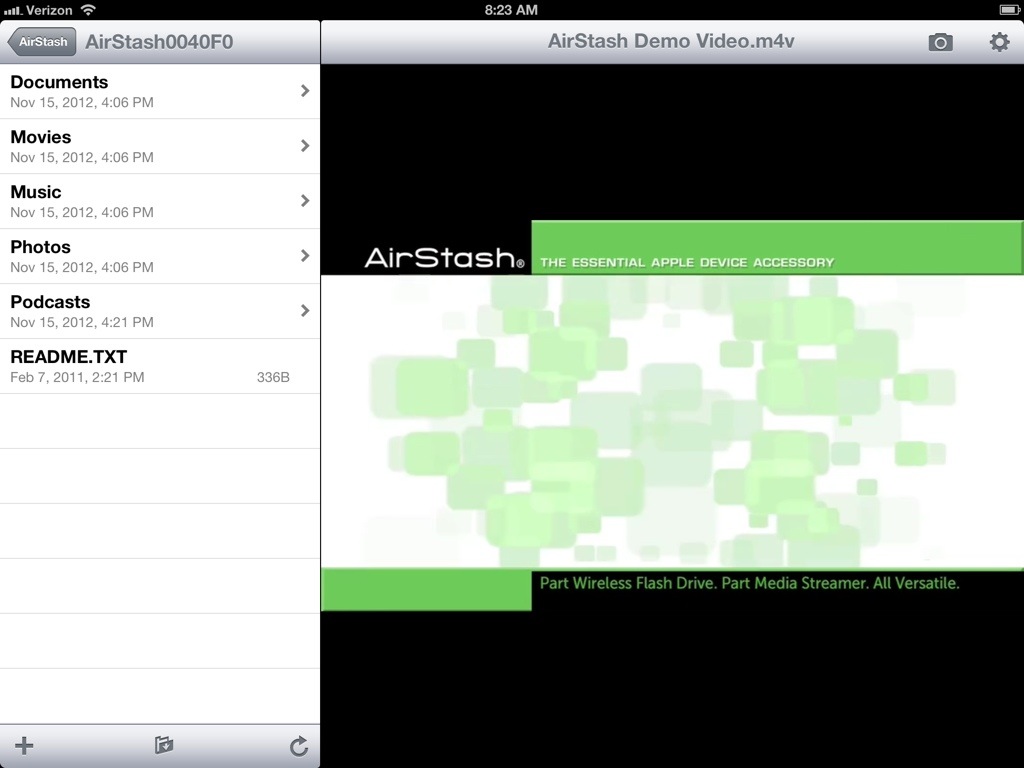Screen dimensions: 1024x768
Task: Tap the plus icon to add an item
Action: 24,745
